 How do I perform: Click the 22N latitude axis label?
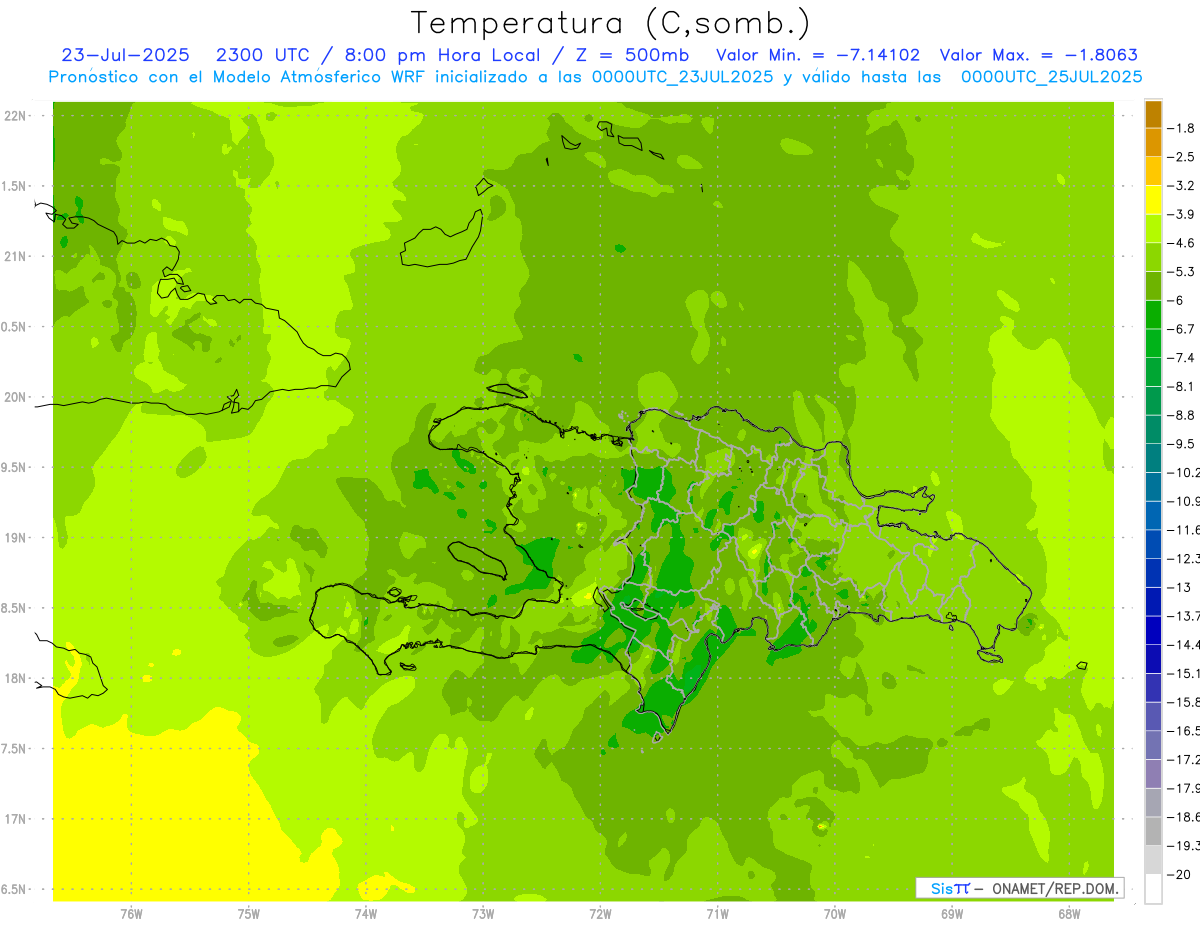(x=16, y=116)
